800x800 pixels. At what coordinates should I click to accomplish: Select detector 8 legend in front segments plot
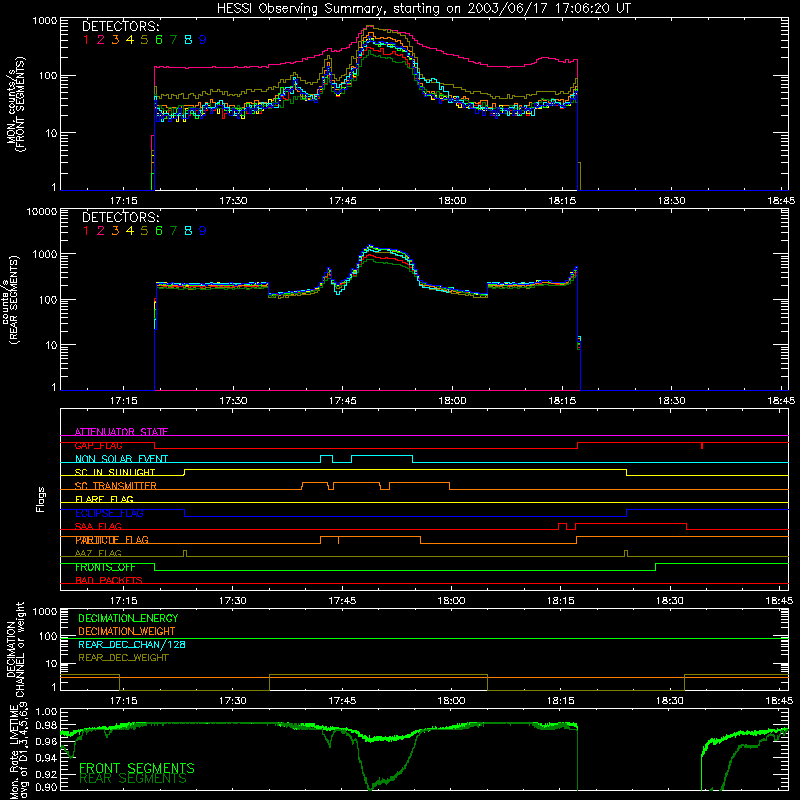tap(188, 40)
